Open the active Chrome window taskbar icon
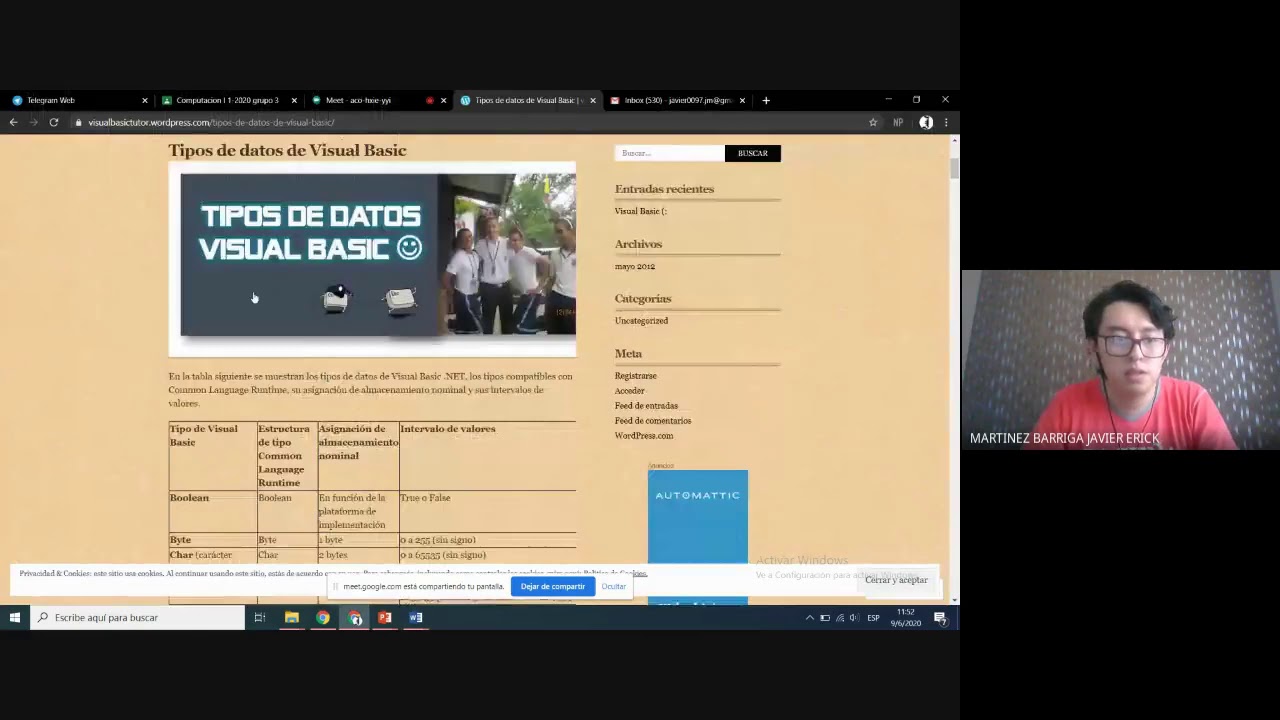1280x720 pixels. (x=355, y=617)
